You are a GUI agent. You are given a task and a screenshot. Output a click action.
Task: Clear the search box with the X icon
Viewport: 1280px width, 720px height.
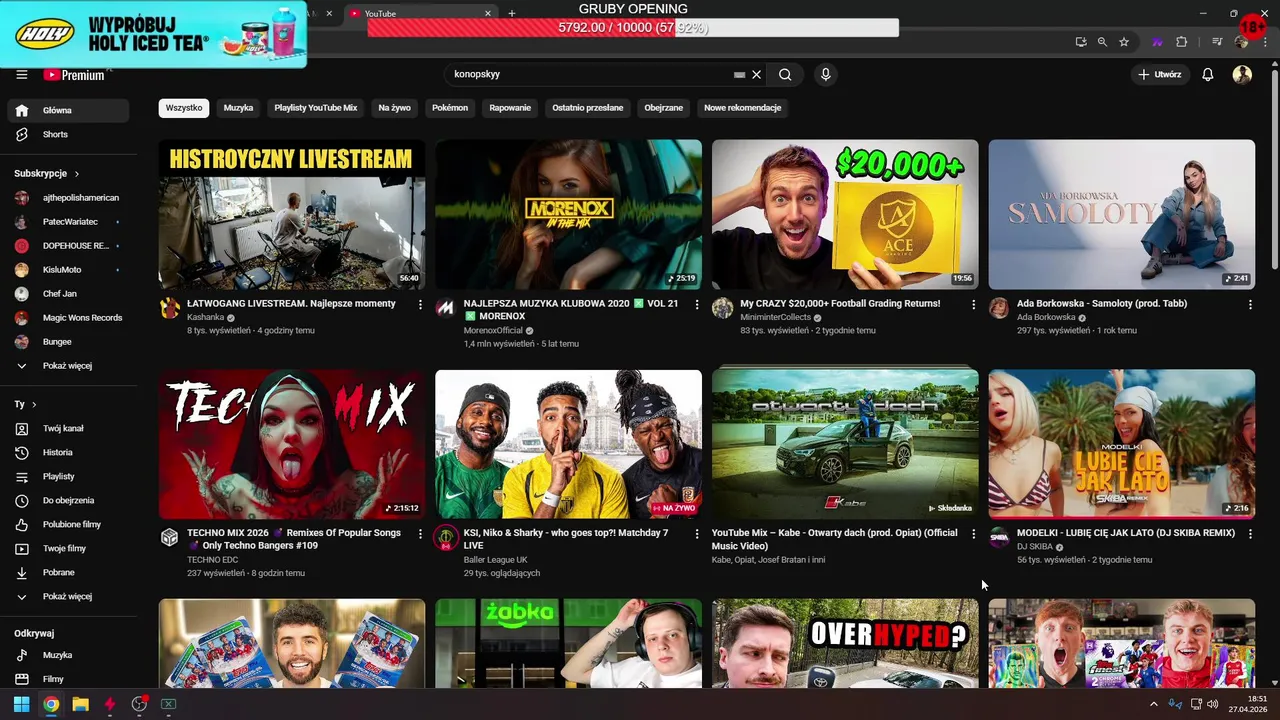click(757, 75)
